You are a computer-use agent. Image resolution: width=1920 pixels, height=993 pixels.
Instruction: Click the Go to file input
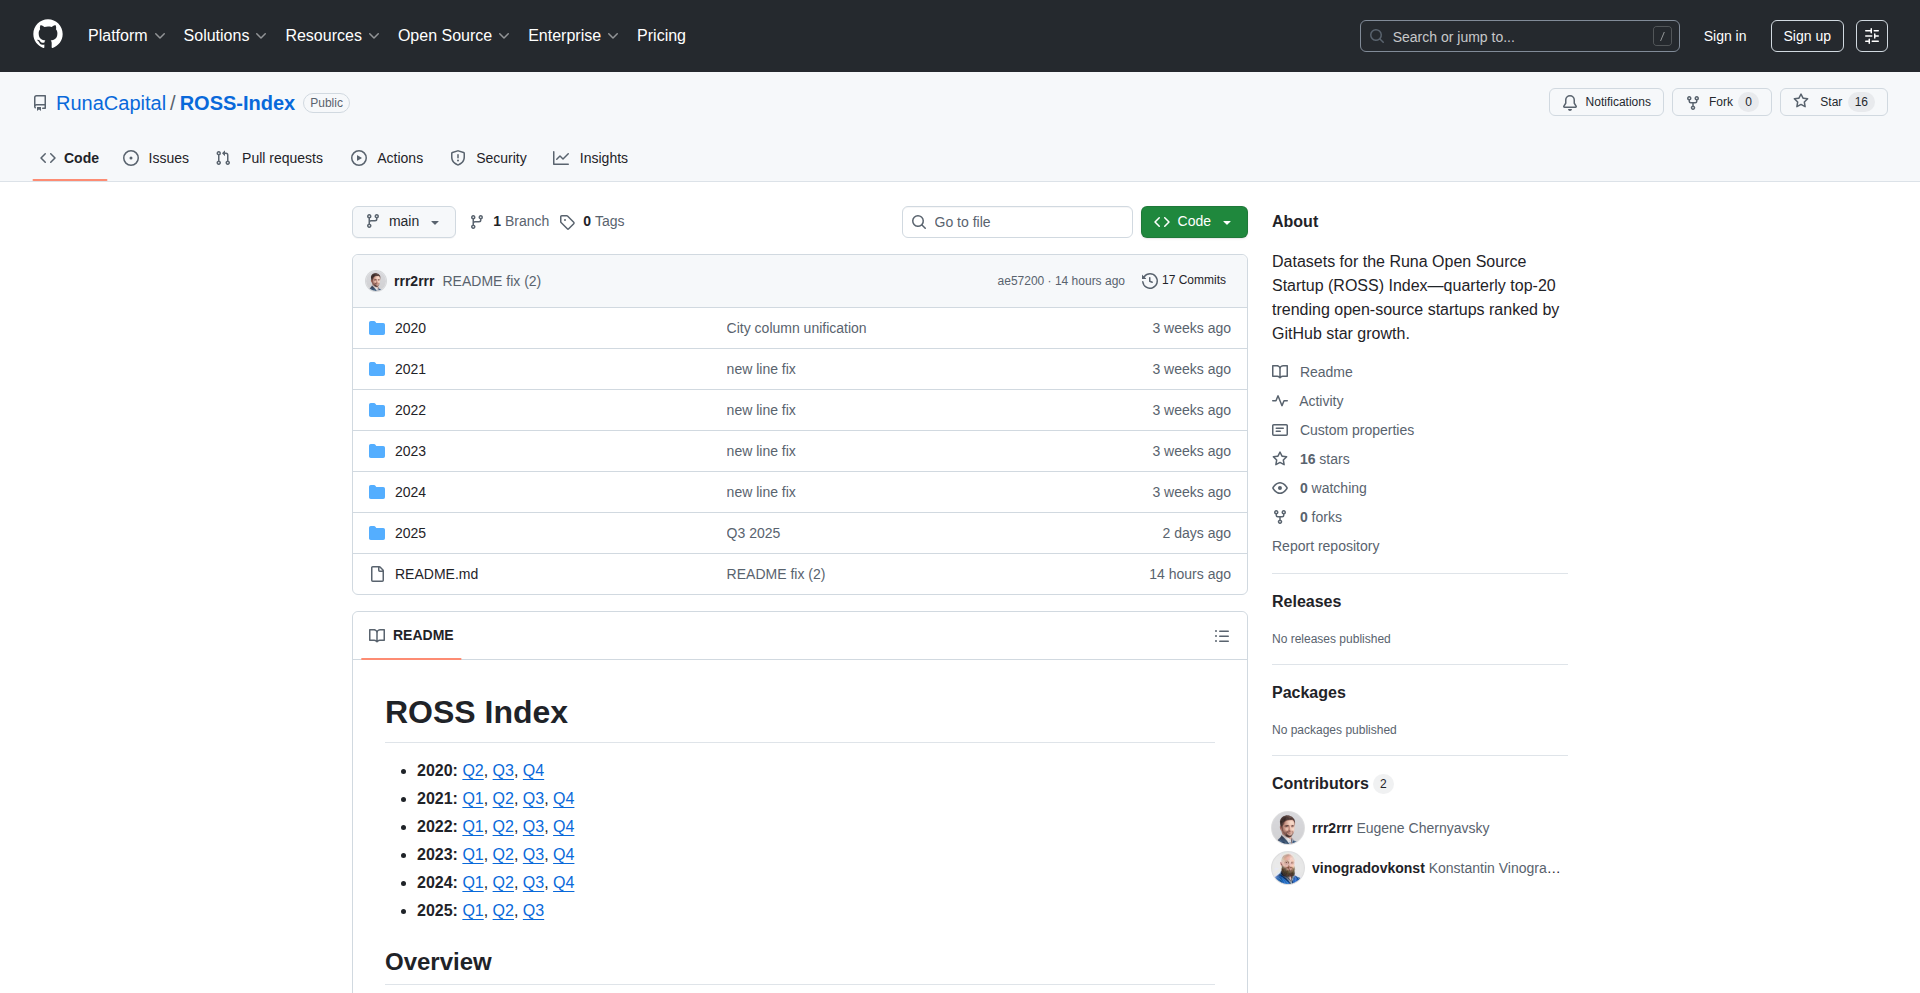tap(1017, 222)
